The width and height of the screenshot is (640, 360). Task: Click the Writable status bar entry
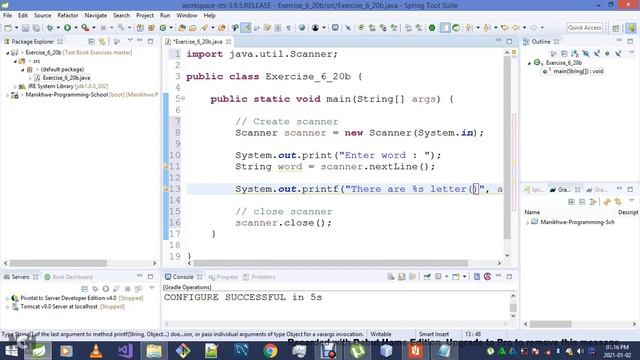click(x=380, y=334)
